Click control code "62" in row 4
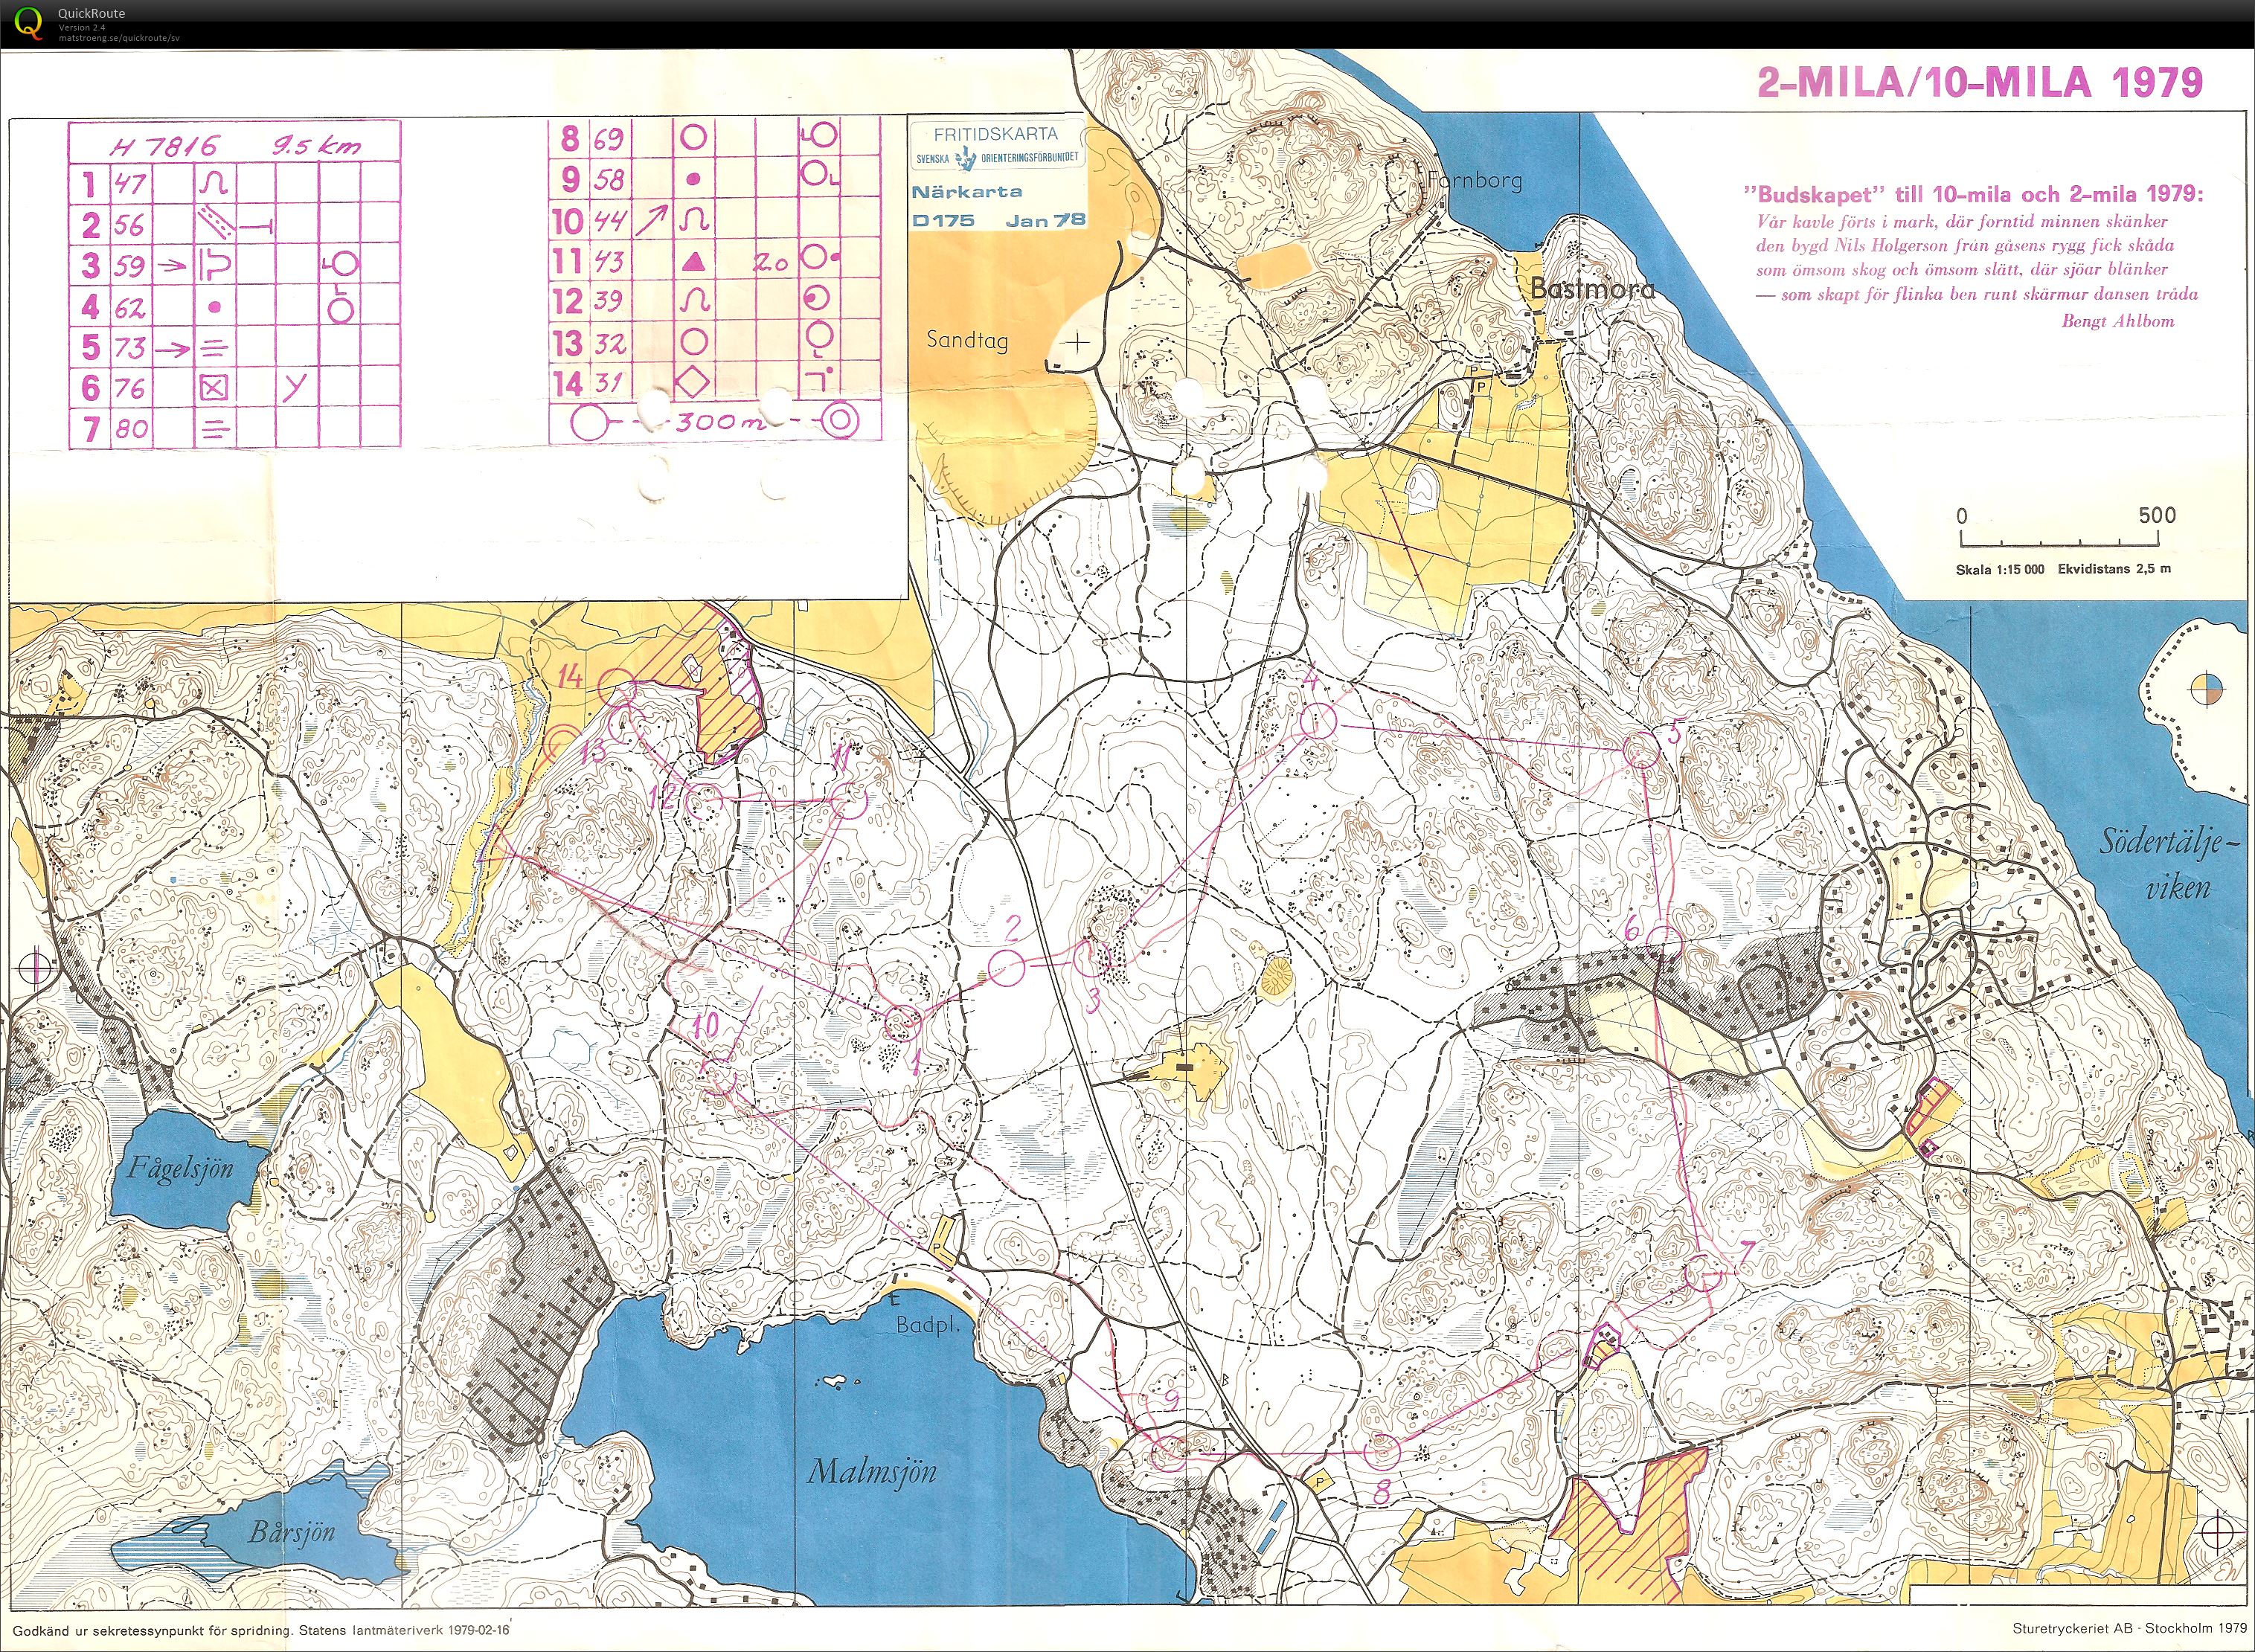2255x1652 pixels. point(130,307)
